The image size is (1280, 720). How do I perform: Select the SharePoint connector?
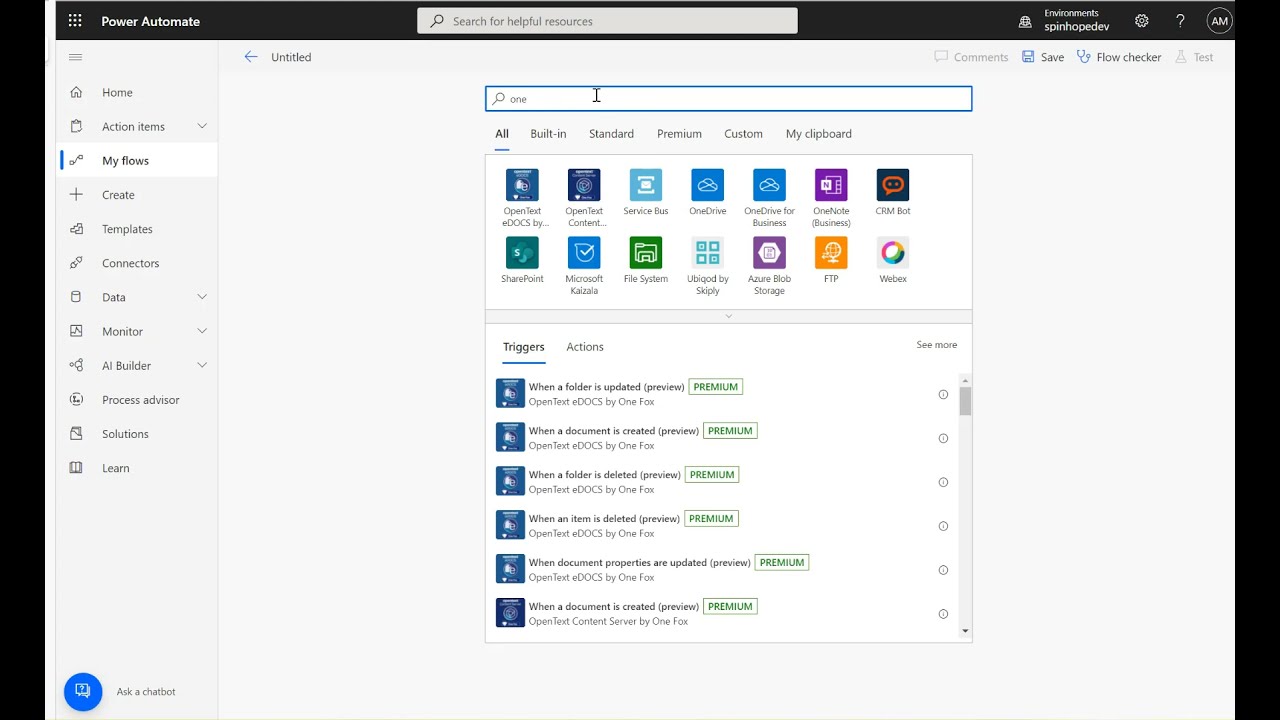[522, 253]
